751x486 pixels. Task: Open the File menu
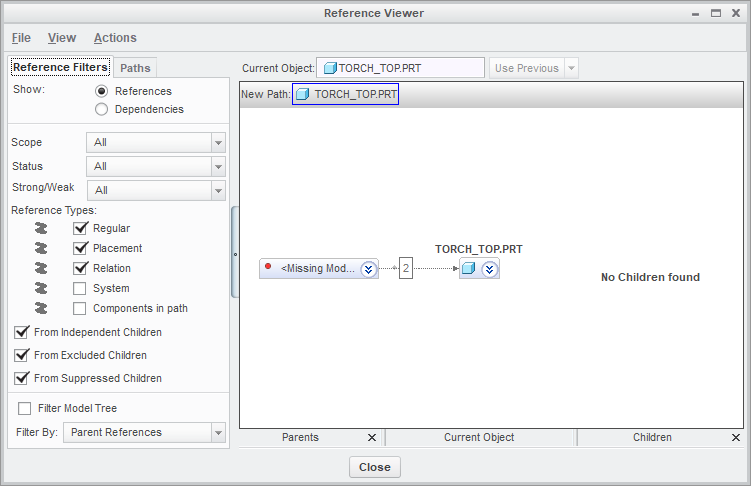coord(21,38)
